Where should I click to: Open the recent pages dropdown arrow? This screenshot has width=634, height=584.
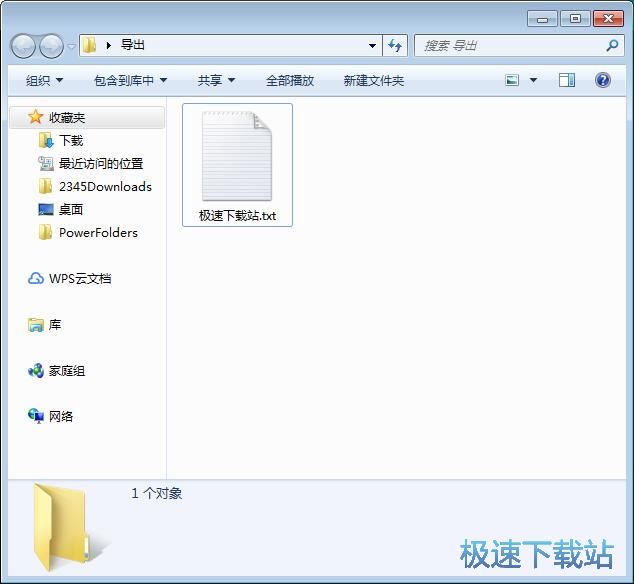tap(72, 46)
